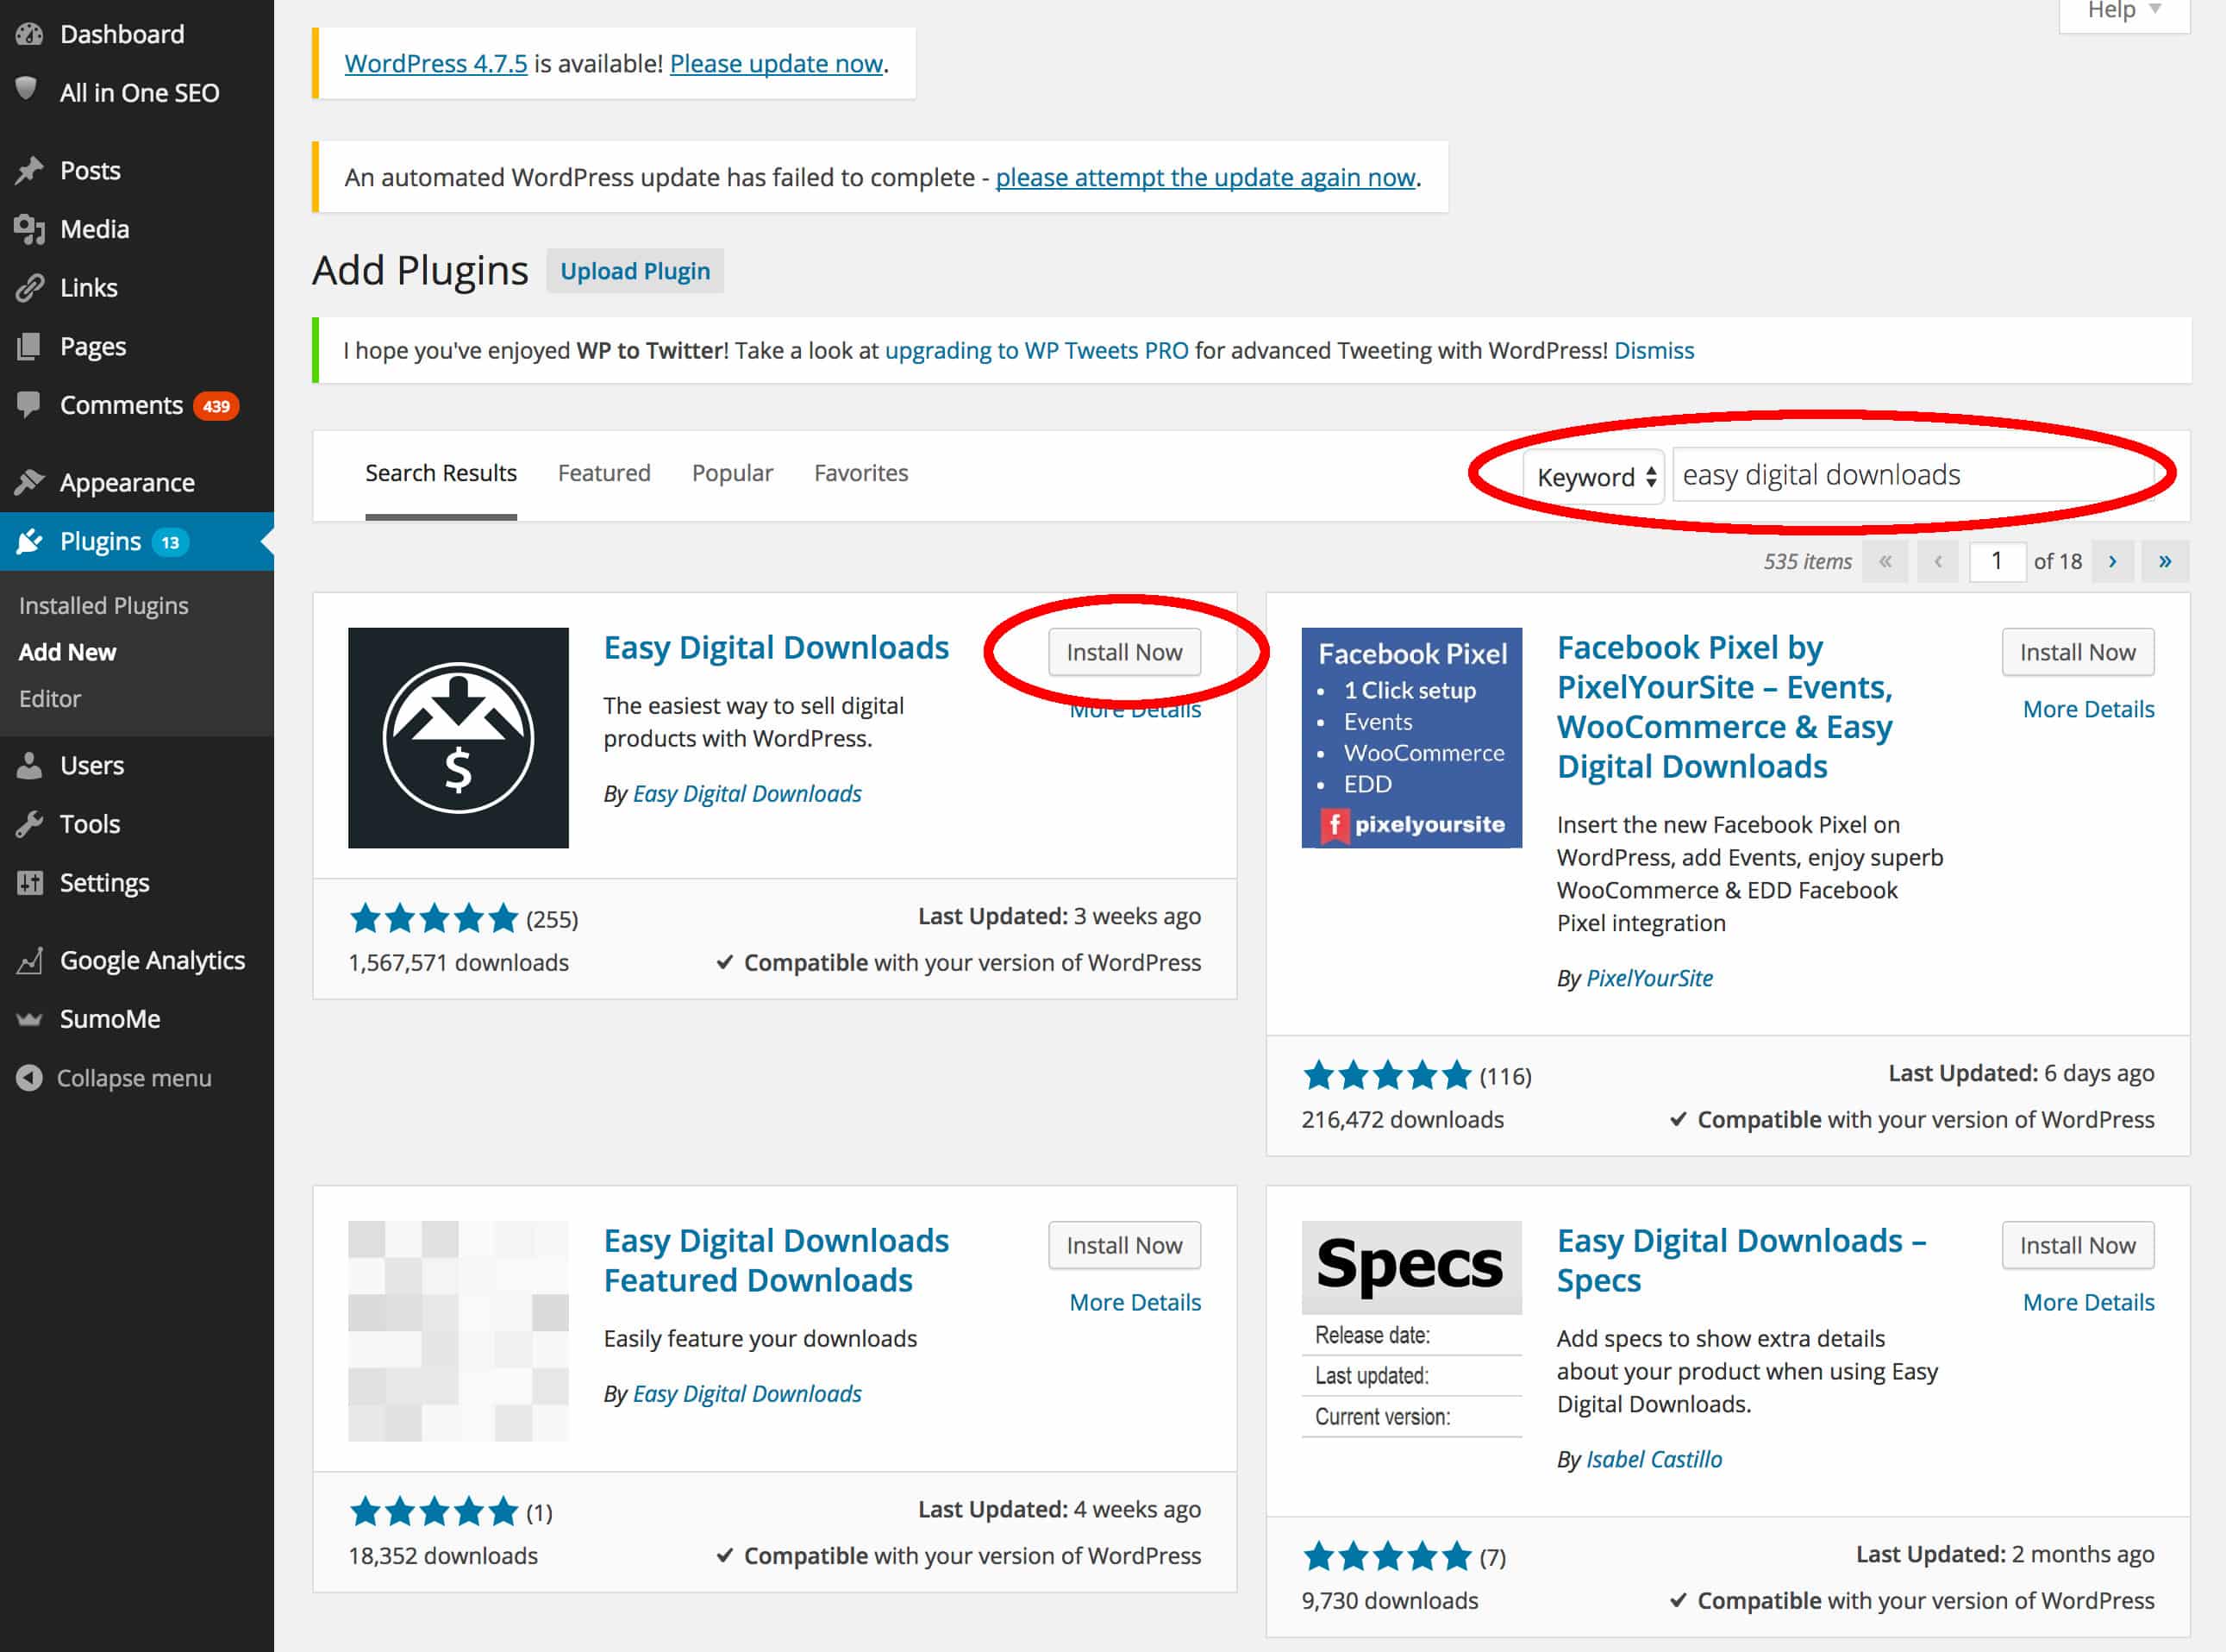Viewport: 2226px width, 1652px height.
Task: Click the Posts pushpin icon
Action: tap(29, 170)
